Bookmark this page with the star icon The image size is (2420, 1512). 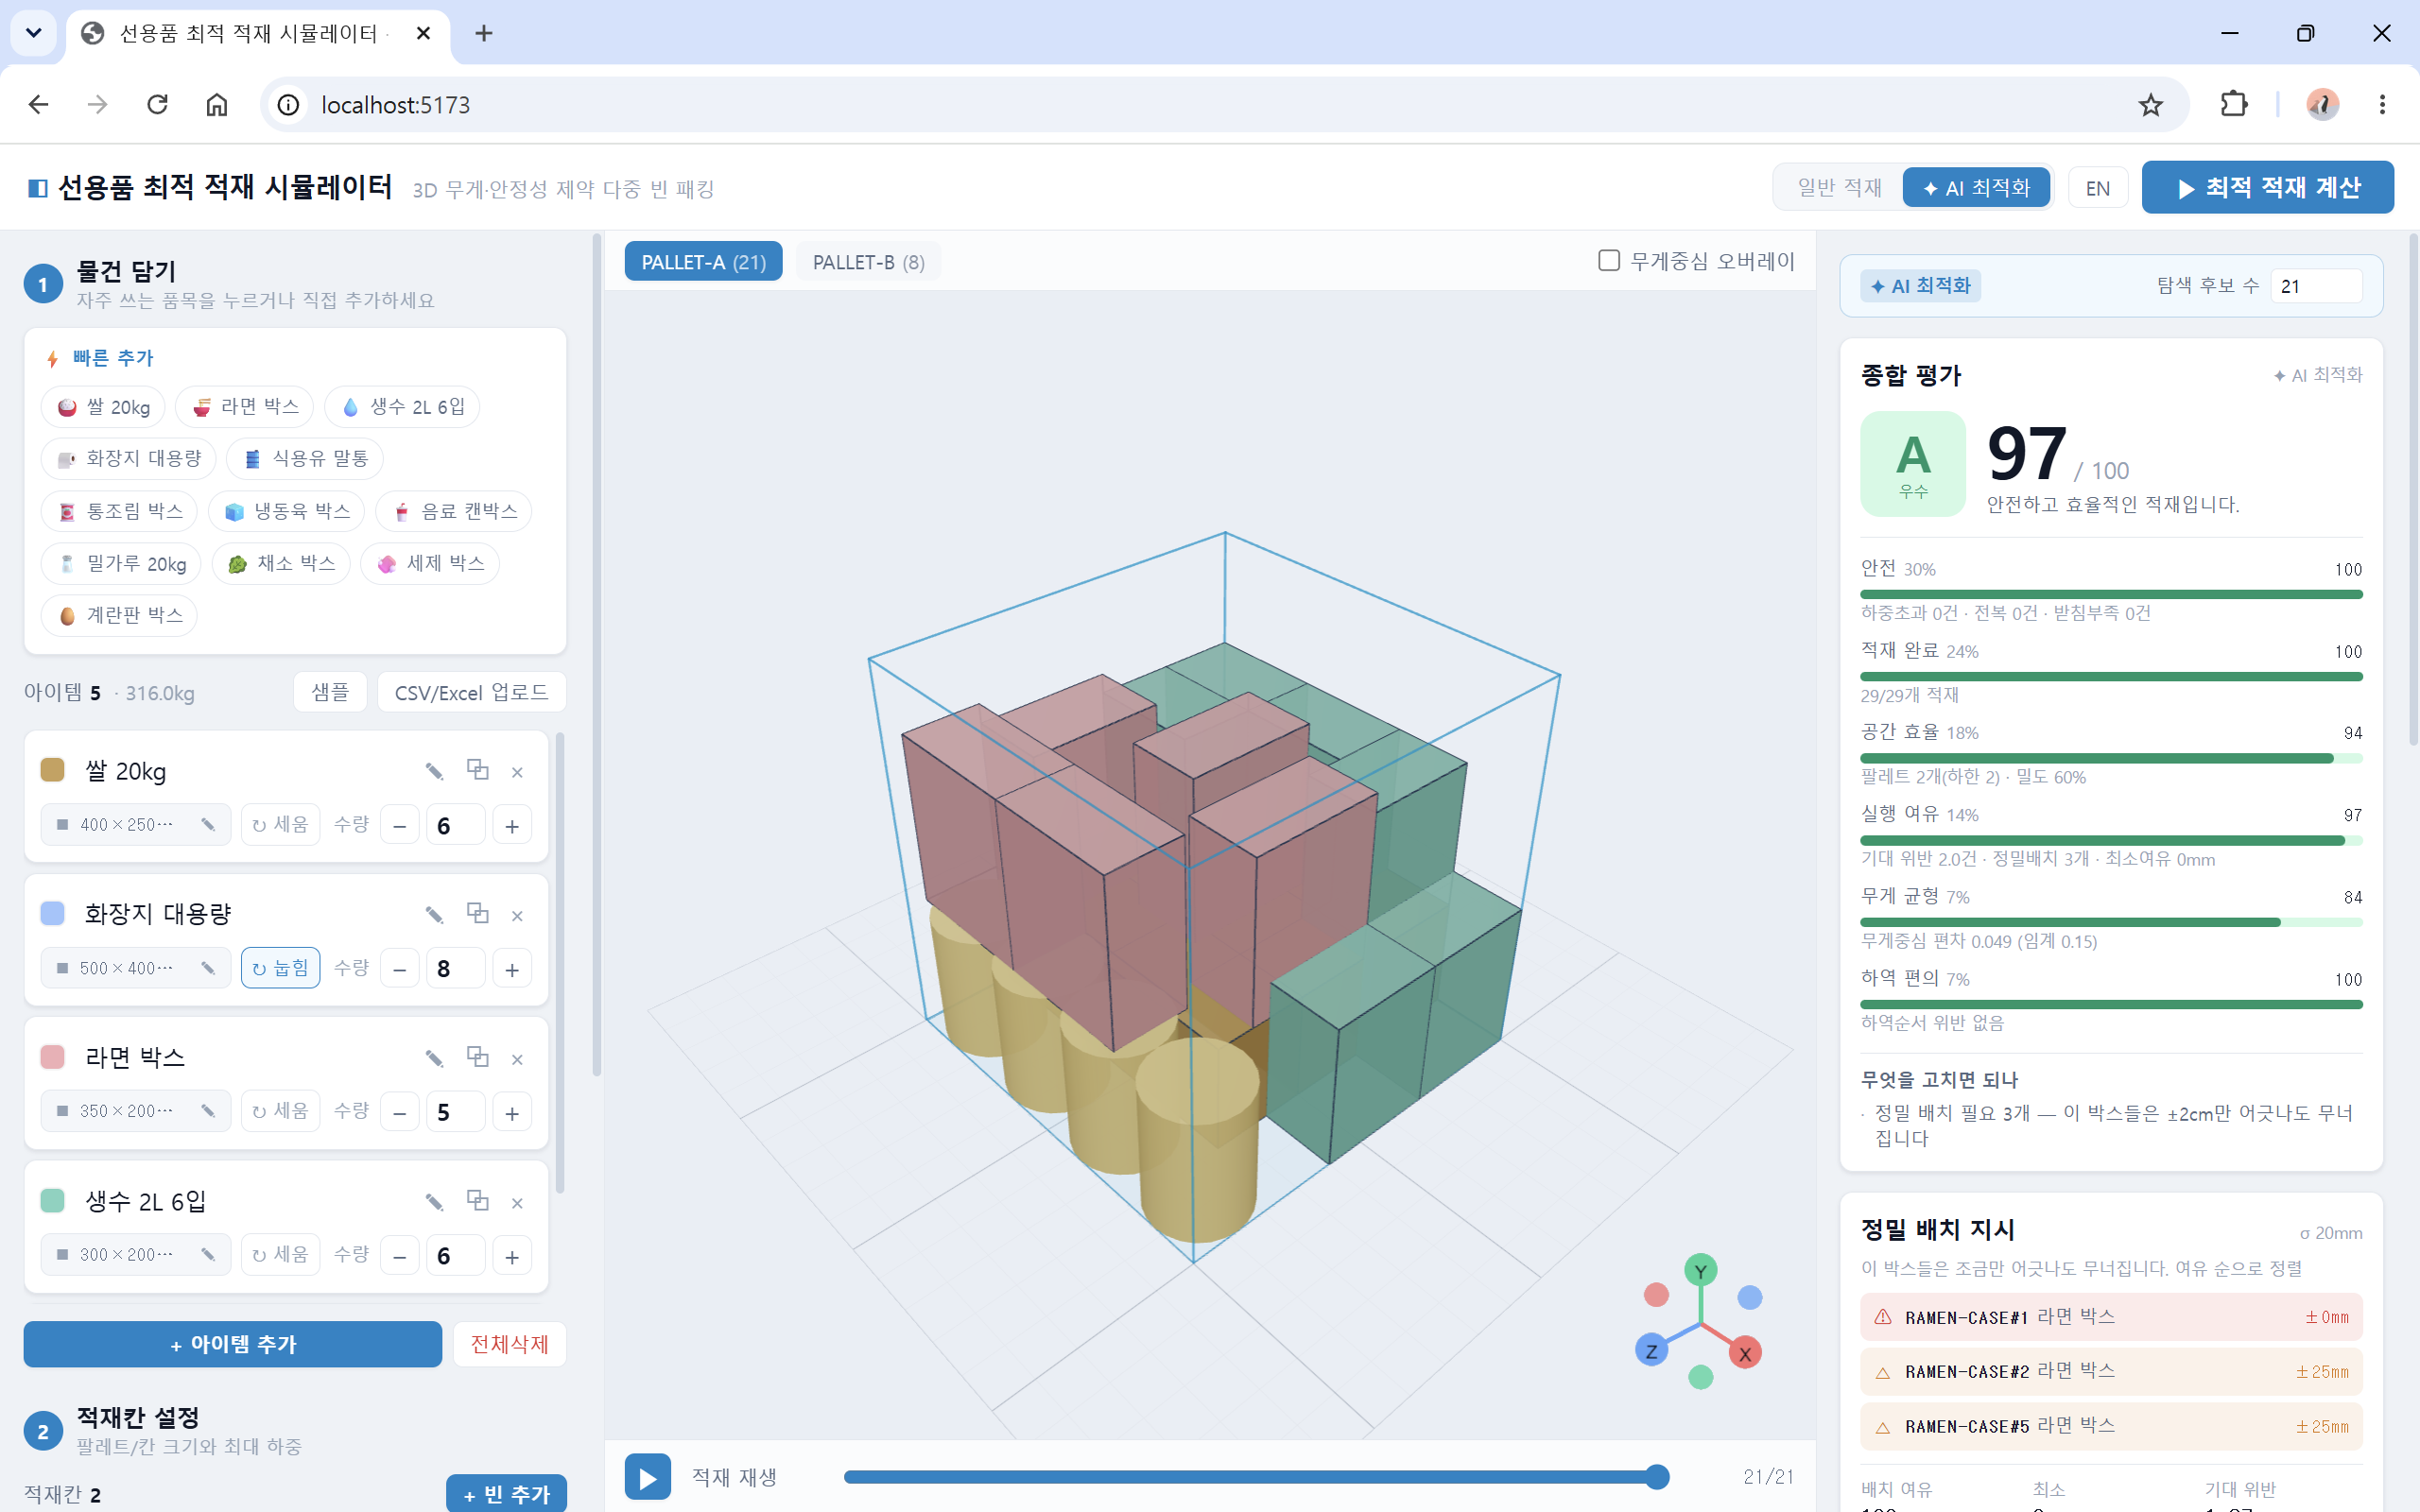pos(2150,105)
